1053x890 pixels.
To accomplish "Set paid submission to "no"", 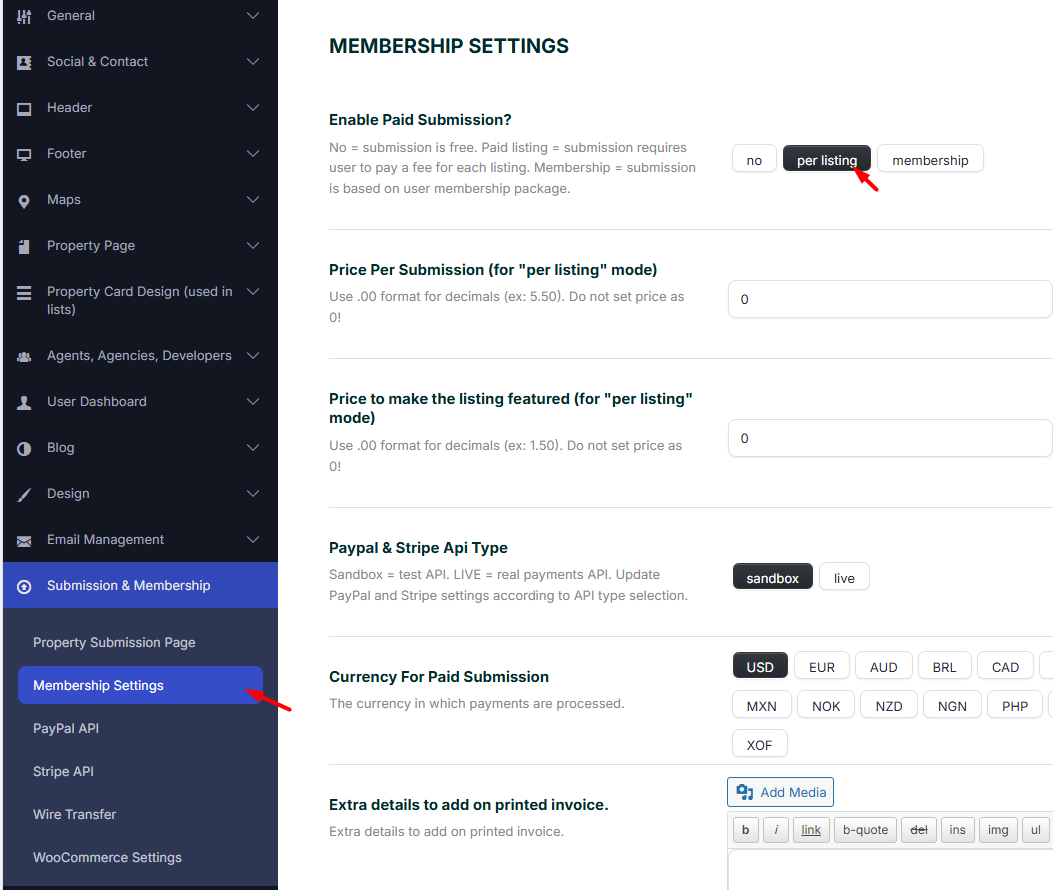I will (x=754, y=160).
